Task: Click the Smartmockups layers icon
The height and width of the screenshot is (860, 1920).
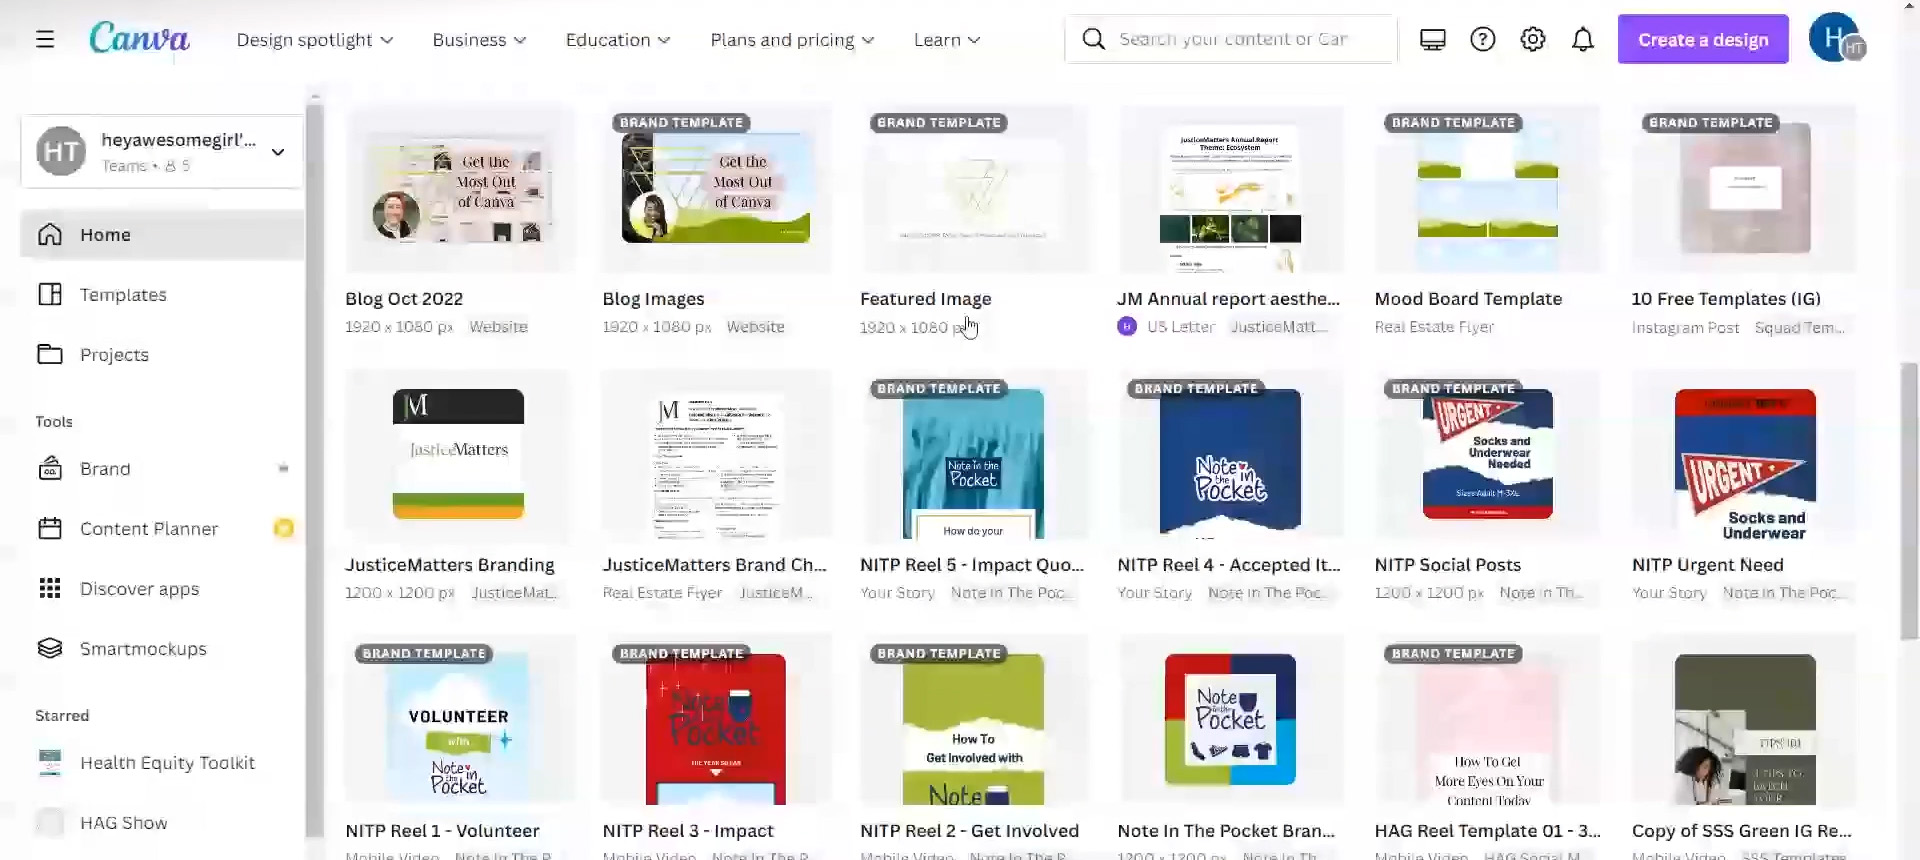Action: coord(50,648)
